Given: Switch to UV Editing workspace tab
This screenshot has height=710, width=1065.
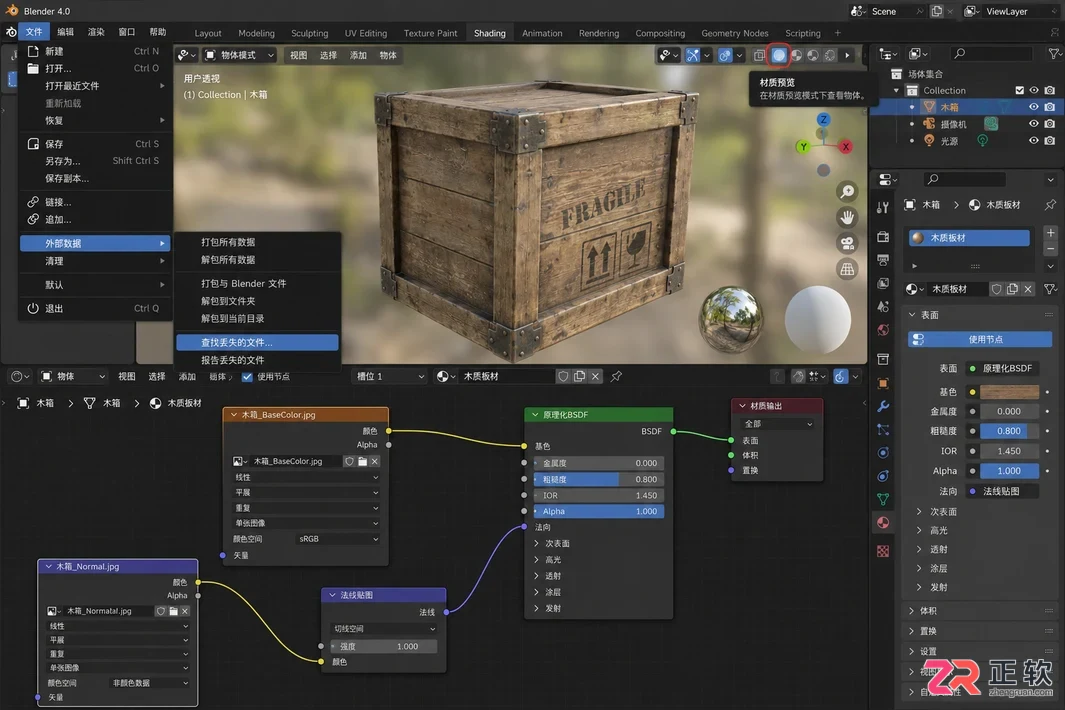Looking at the screenshot, I should click(365, 33).
